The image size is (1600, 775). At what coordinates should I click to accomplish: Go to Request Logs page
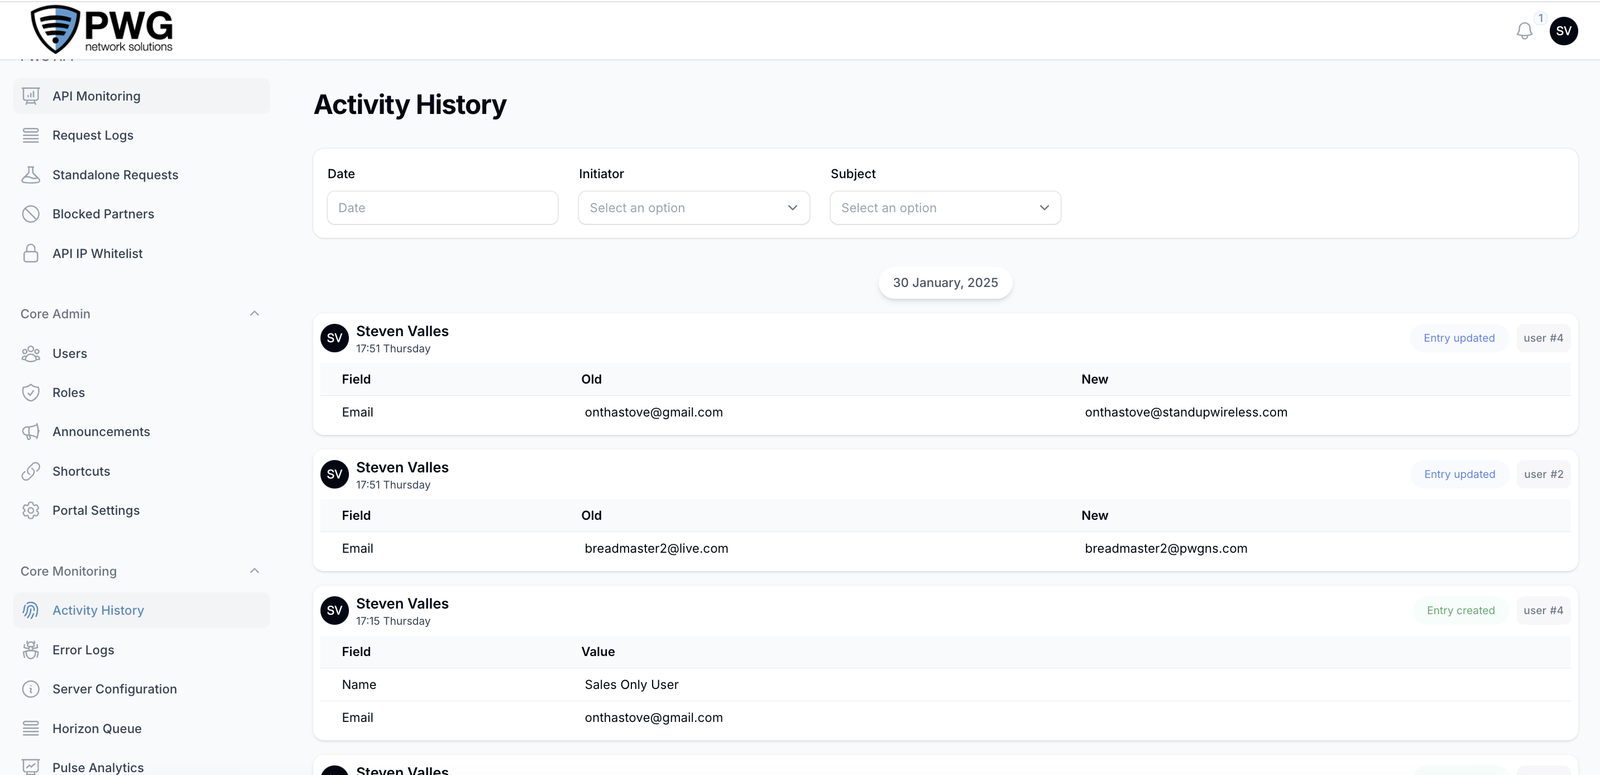pyautogui.click(x=93, y=136)
